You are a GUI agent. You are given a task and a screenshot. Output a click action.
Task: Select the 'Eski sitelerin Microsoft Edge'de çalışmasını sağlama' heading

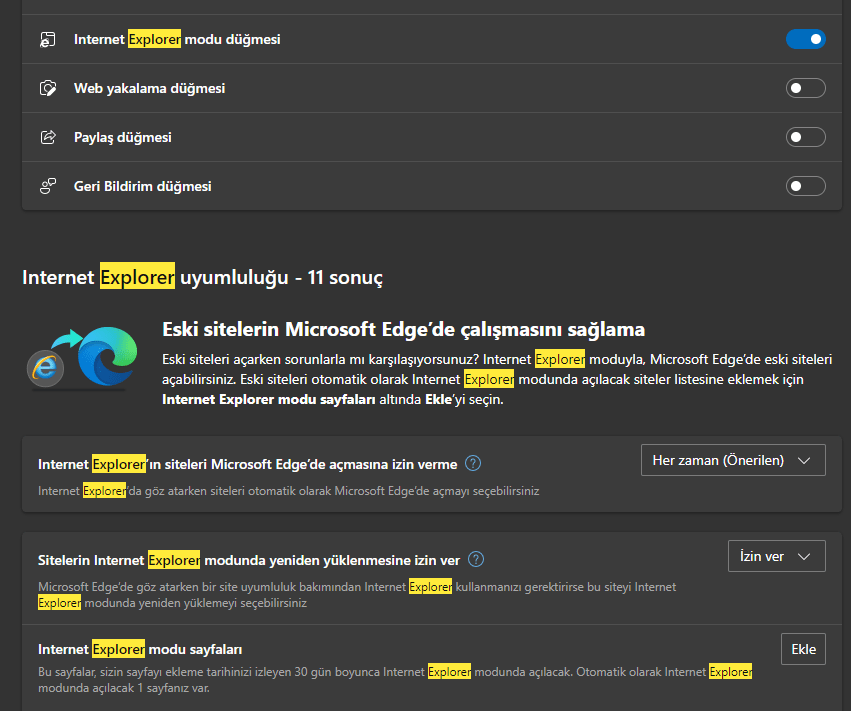(x=403, y=329)
